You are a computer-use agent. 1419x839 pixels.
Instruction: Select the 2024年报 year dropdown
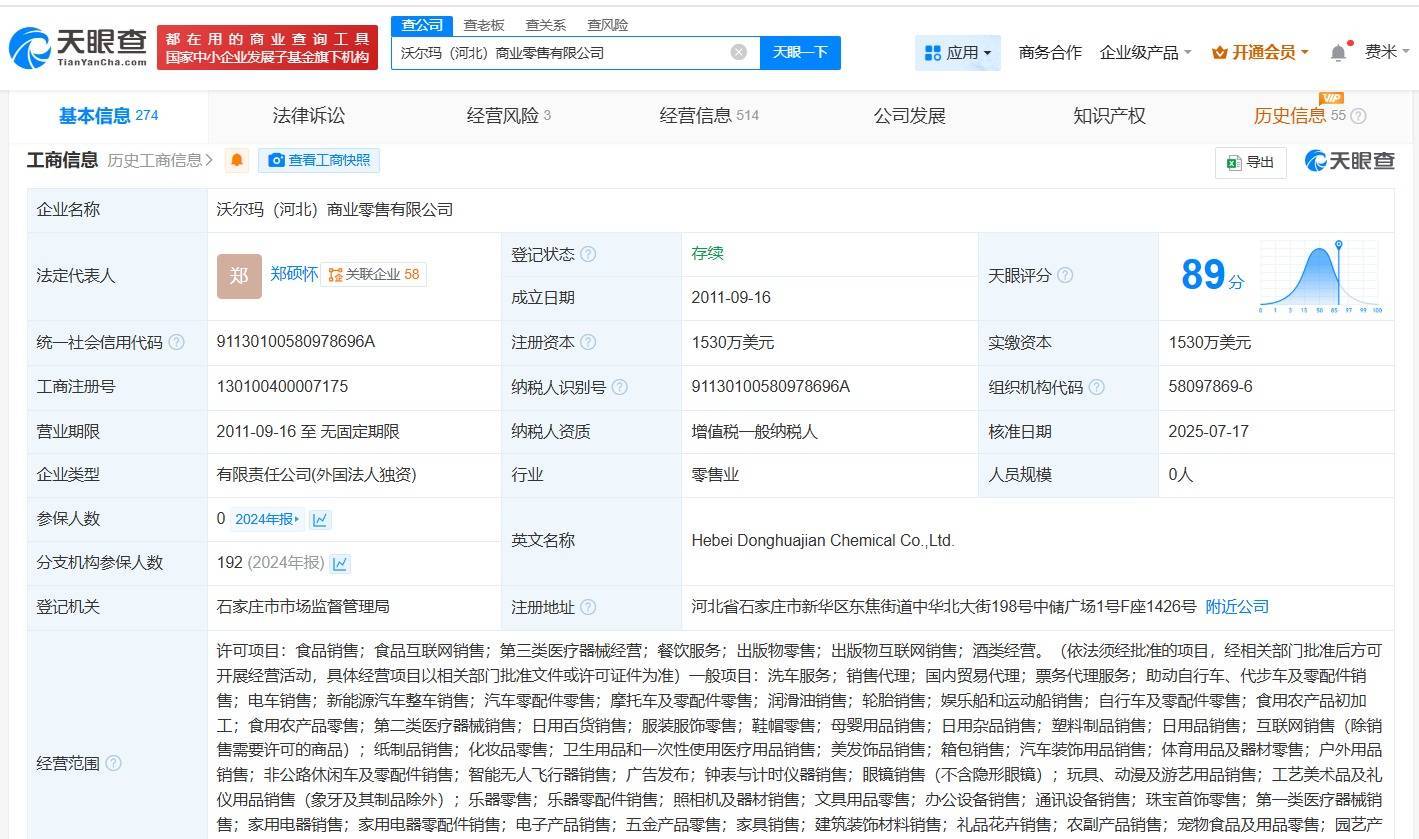[x=267, y=519]
